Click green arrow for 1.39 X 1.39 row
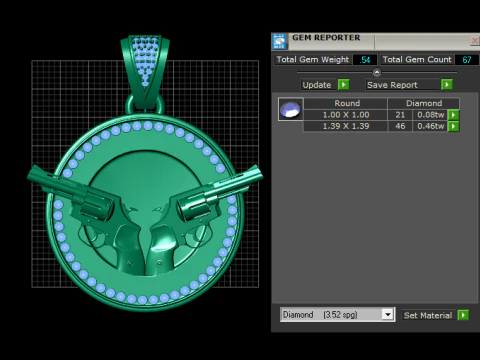Image resolution: width=480 pixels, height=360 pixels. tap(453, 126)
